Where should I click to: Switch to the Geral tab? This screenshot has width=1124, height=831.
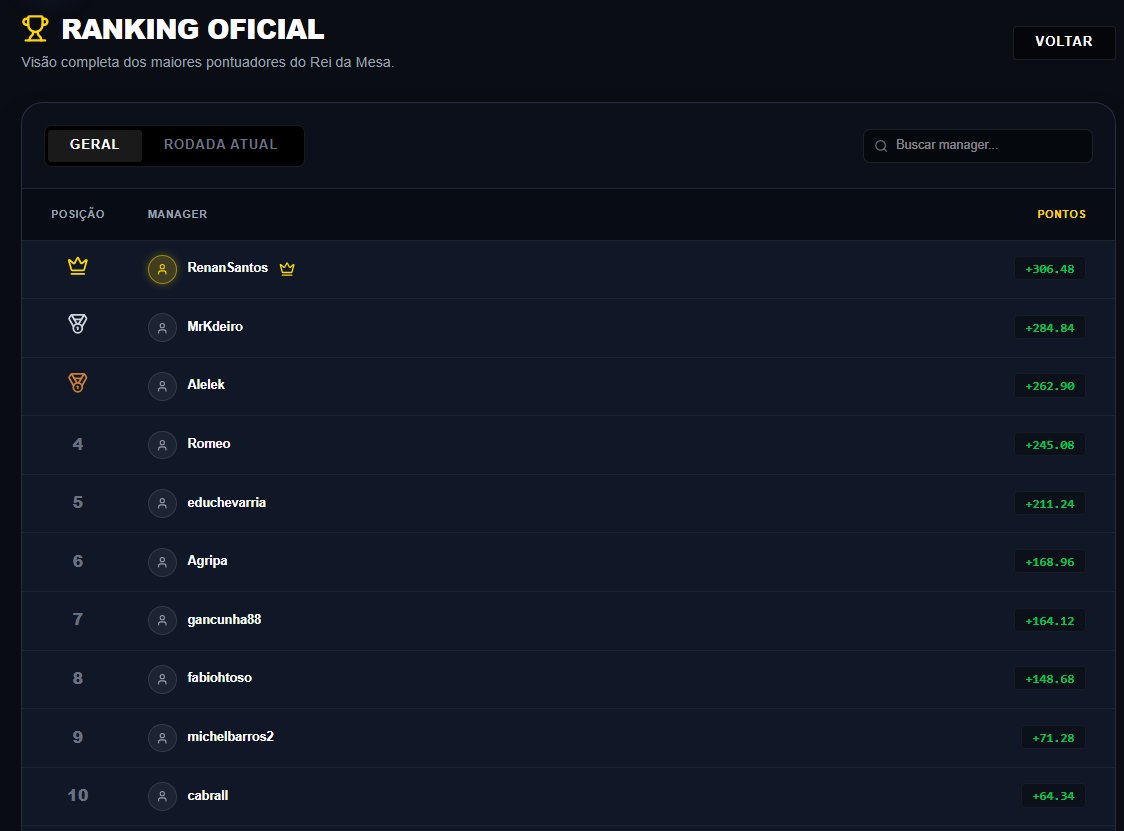95,145
